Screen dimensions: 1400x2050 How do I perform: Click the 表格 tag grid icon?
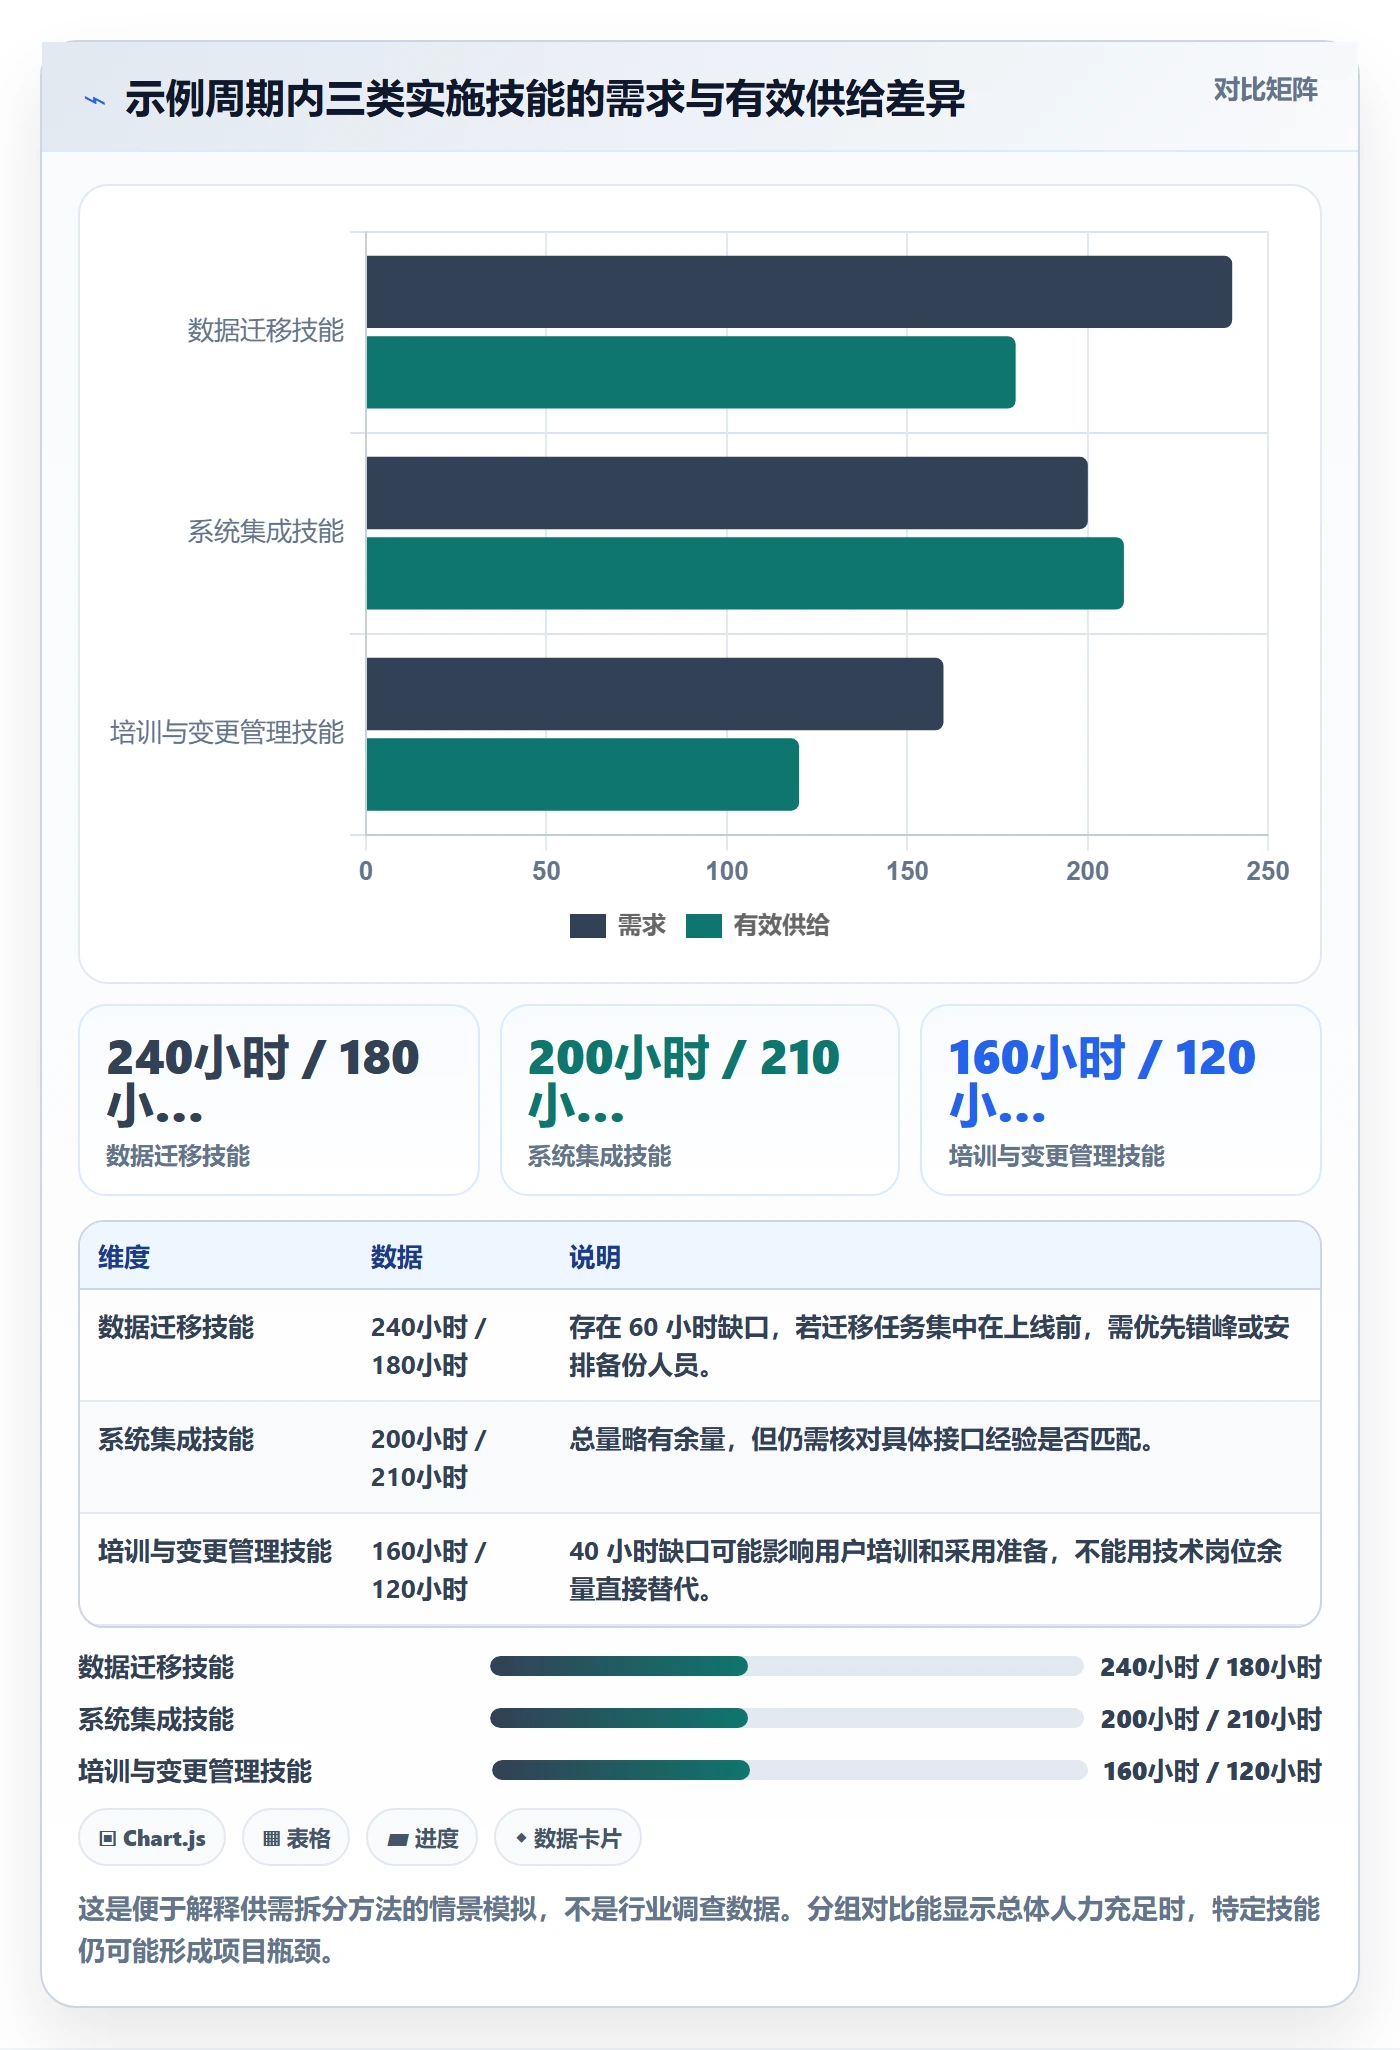tap(271, 1838)
